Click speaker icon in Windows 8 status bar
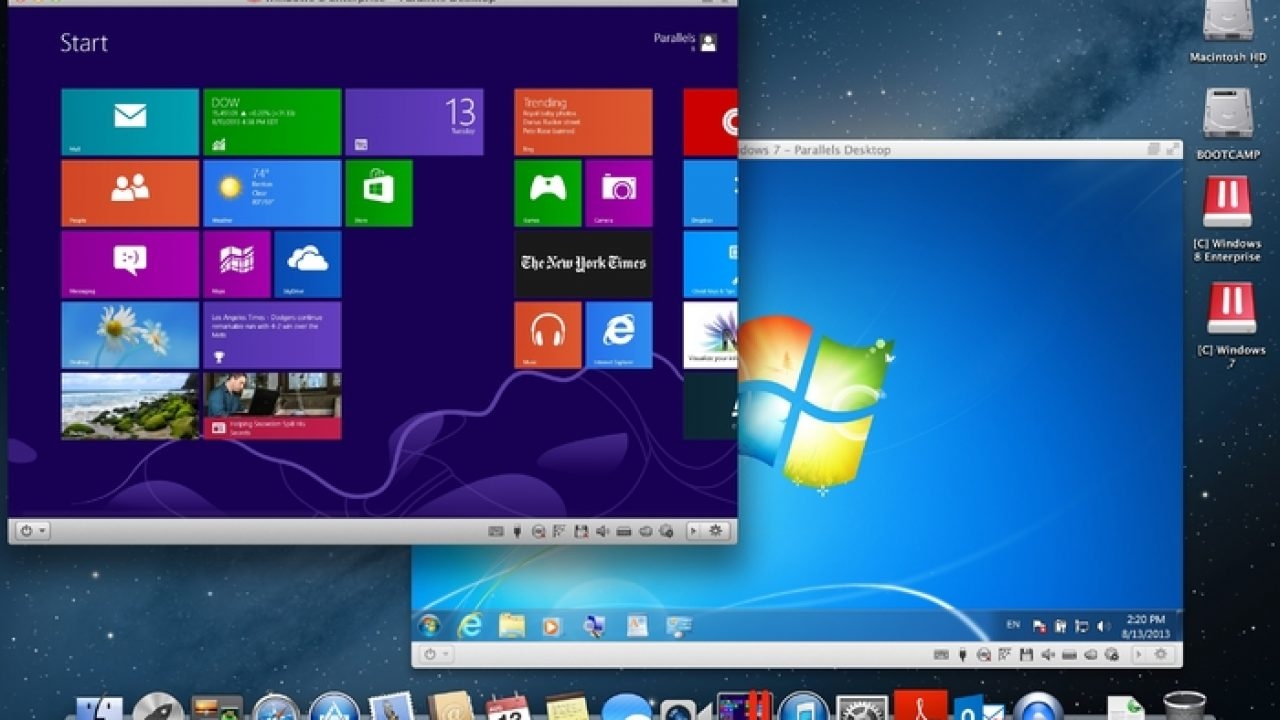This screenshot has height=720, width=1280. point(602,531)
